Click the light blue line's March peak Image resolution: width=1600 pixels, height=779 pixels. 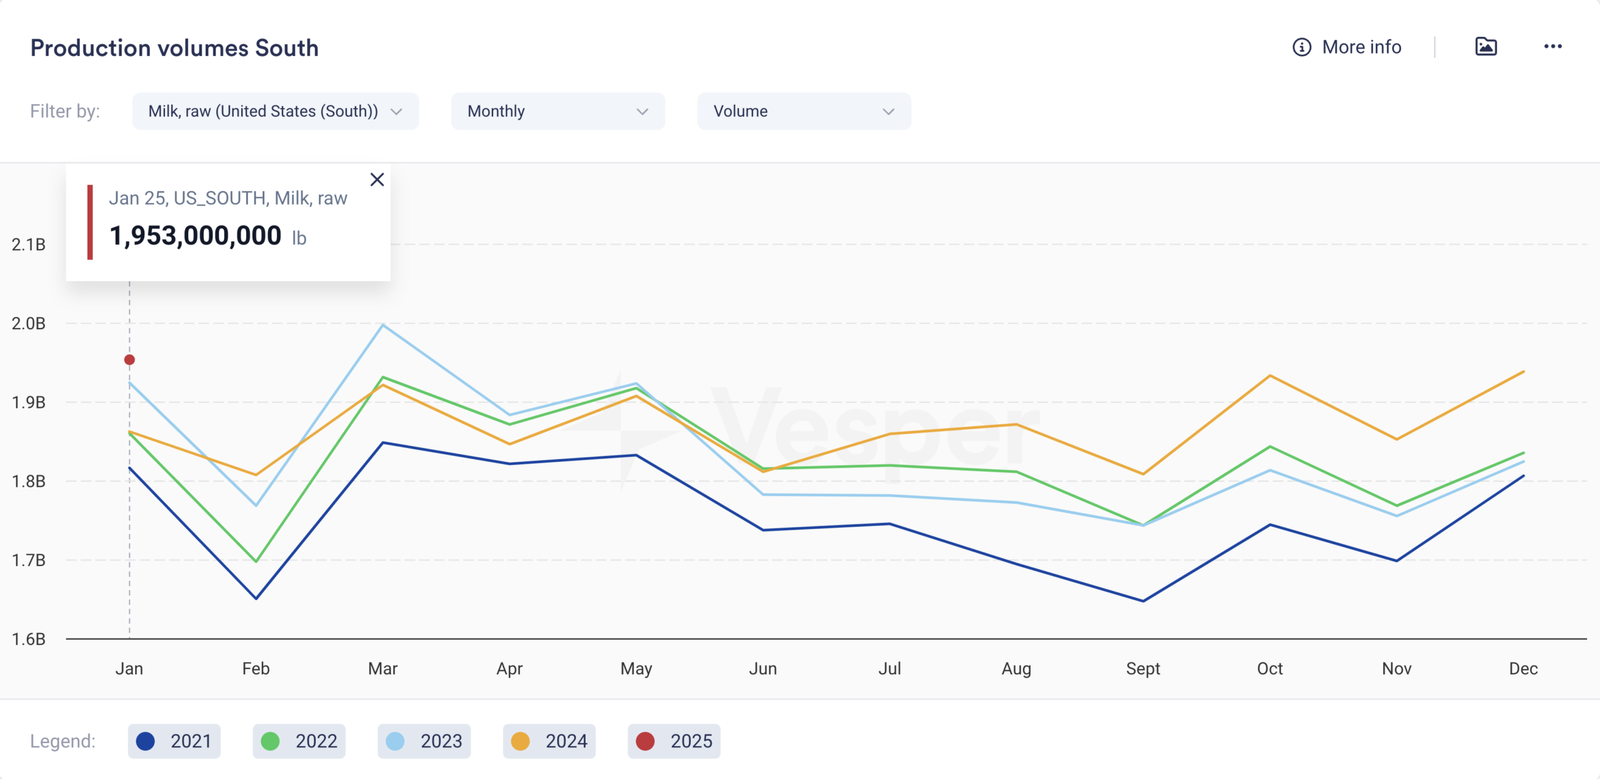[383, 325]
